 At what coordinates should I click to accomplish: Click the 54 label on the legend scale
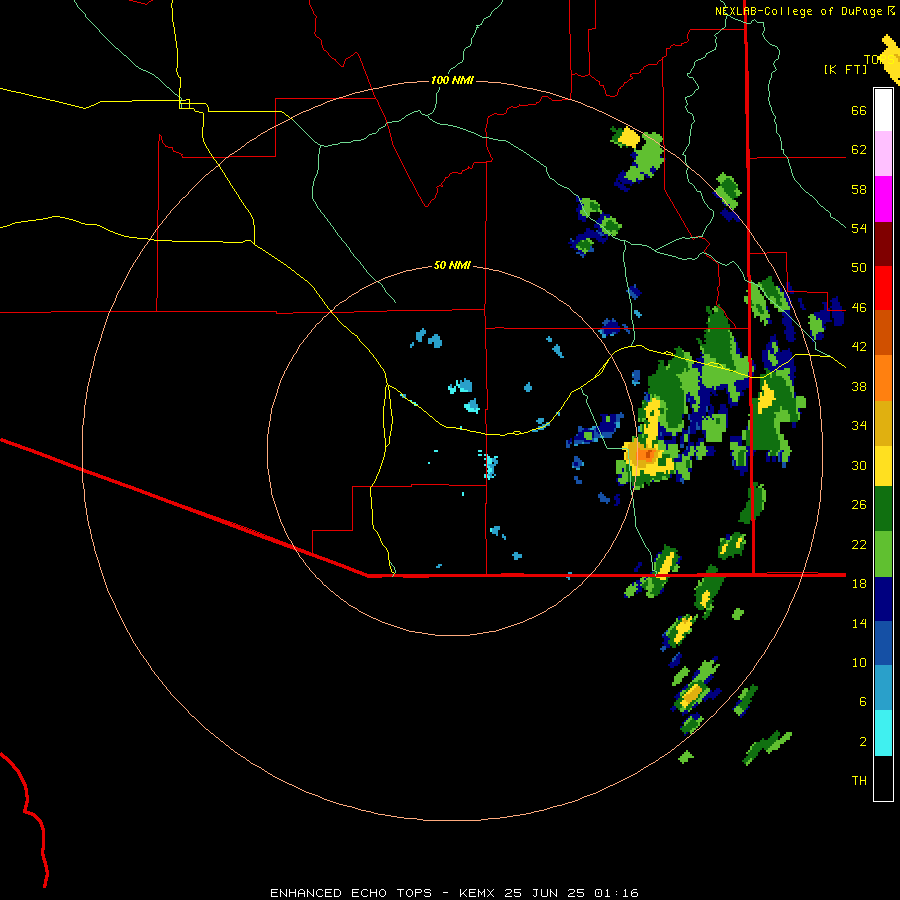(859, 228)
